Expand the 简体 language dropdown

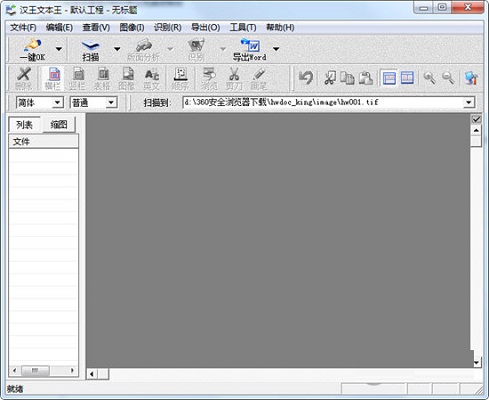coord(57,102)
